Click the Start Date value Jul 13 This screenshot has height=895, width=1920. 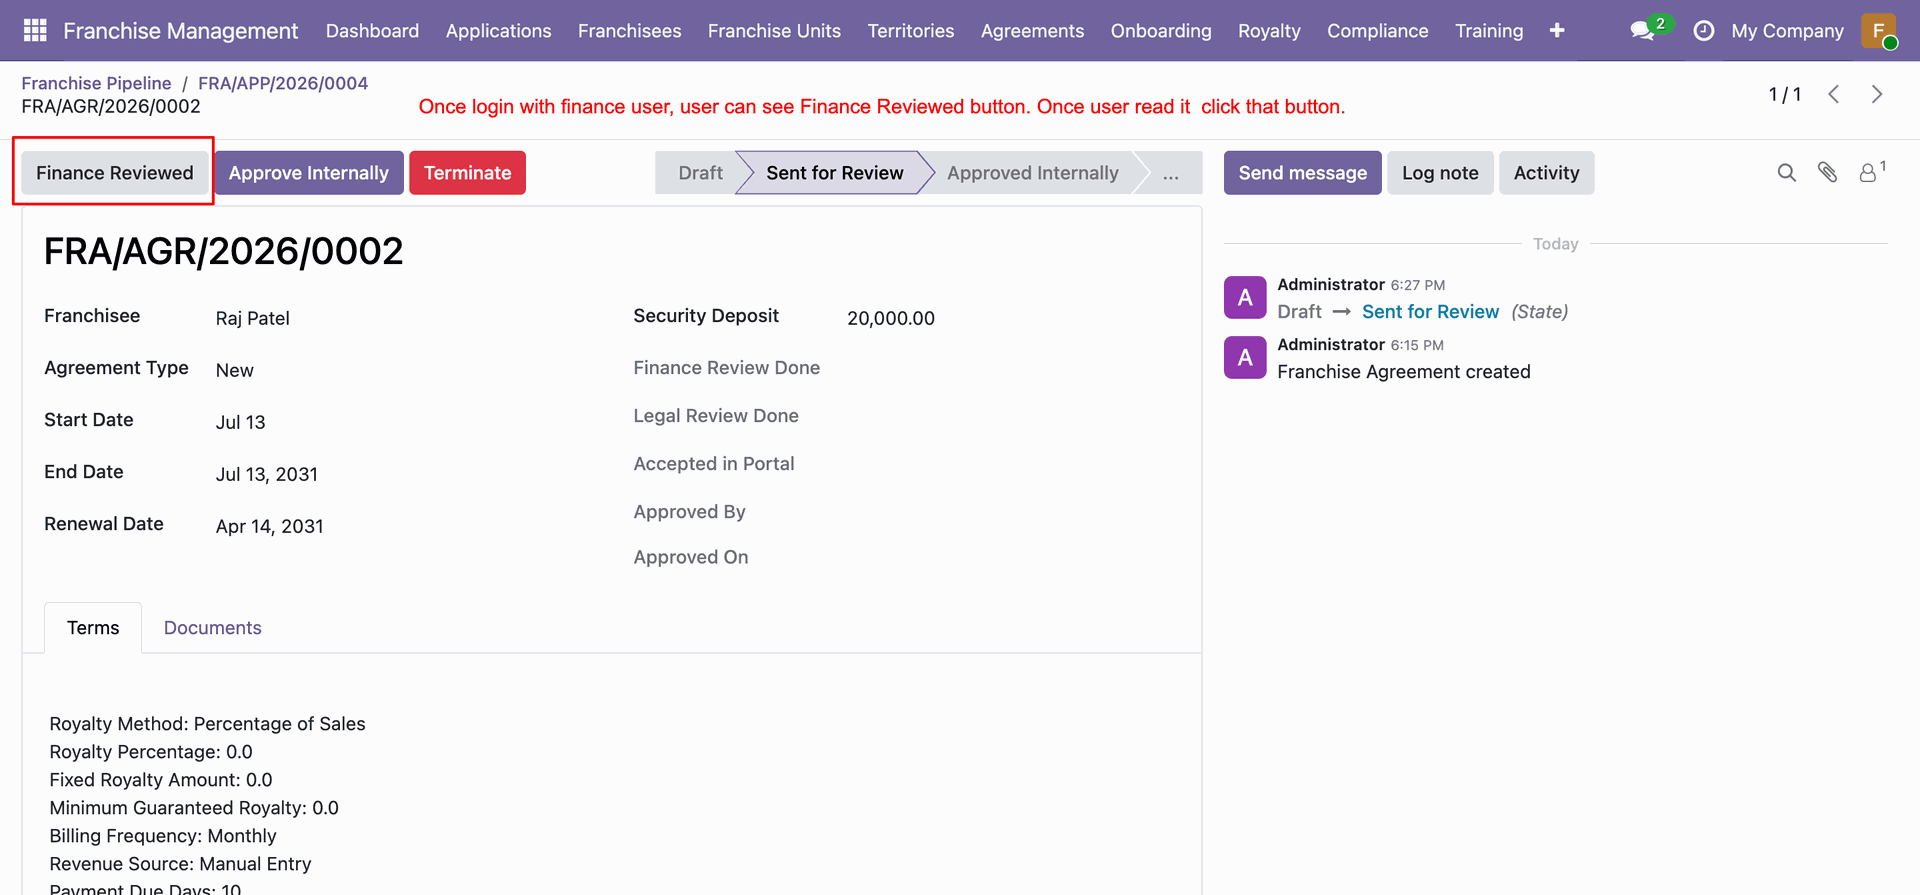[241, 422]
